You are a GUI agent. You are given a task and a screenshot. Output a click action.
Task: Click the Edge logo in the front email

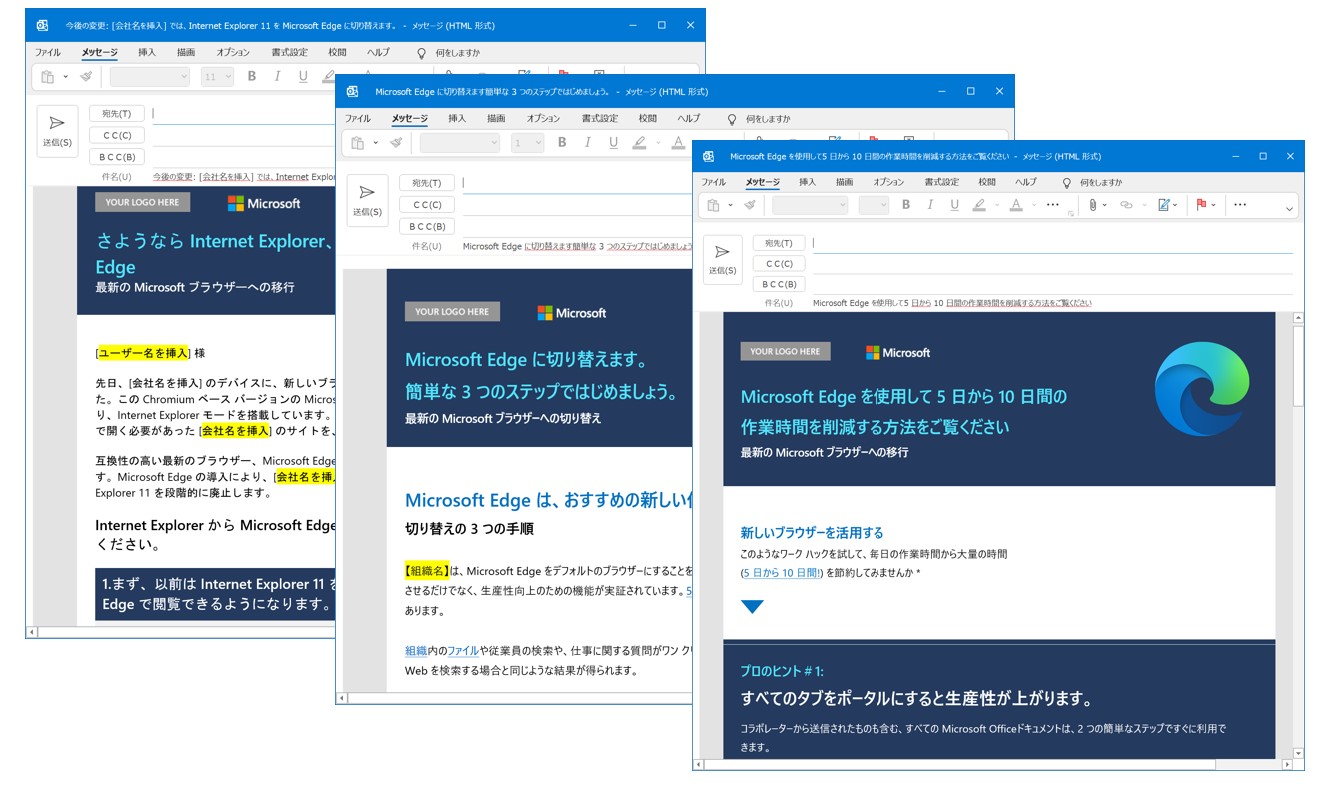[1202, 387]
